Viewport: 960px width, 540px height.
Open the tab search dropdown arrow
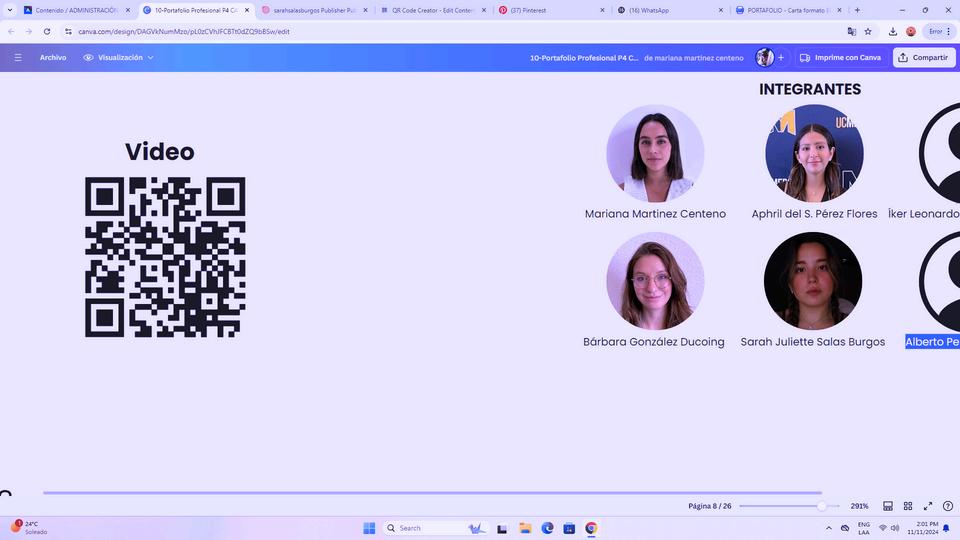[x=10, y=10]
